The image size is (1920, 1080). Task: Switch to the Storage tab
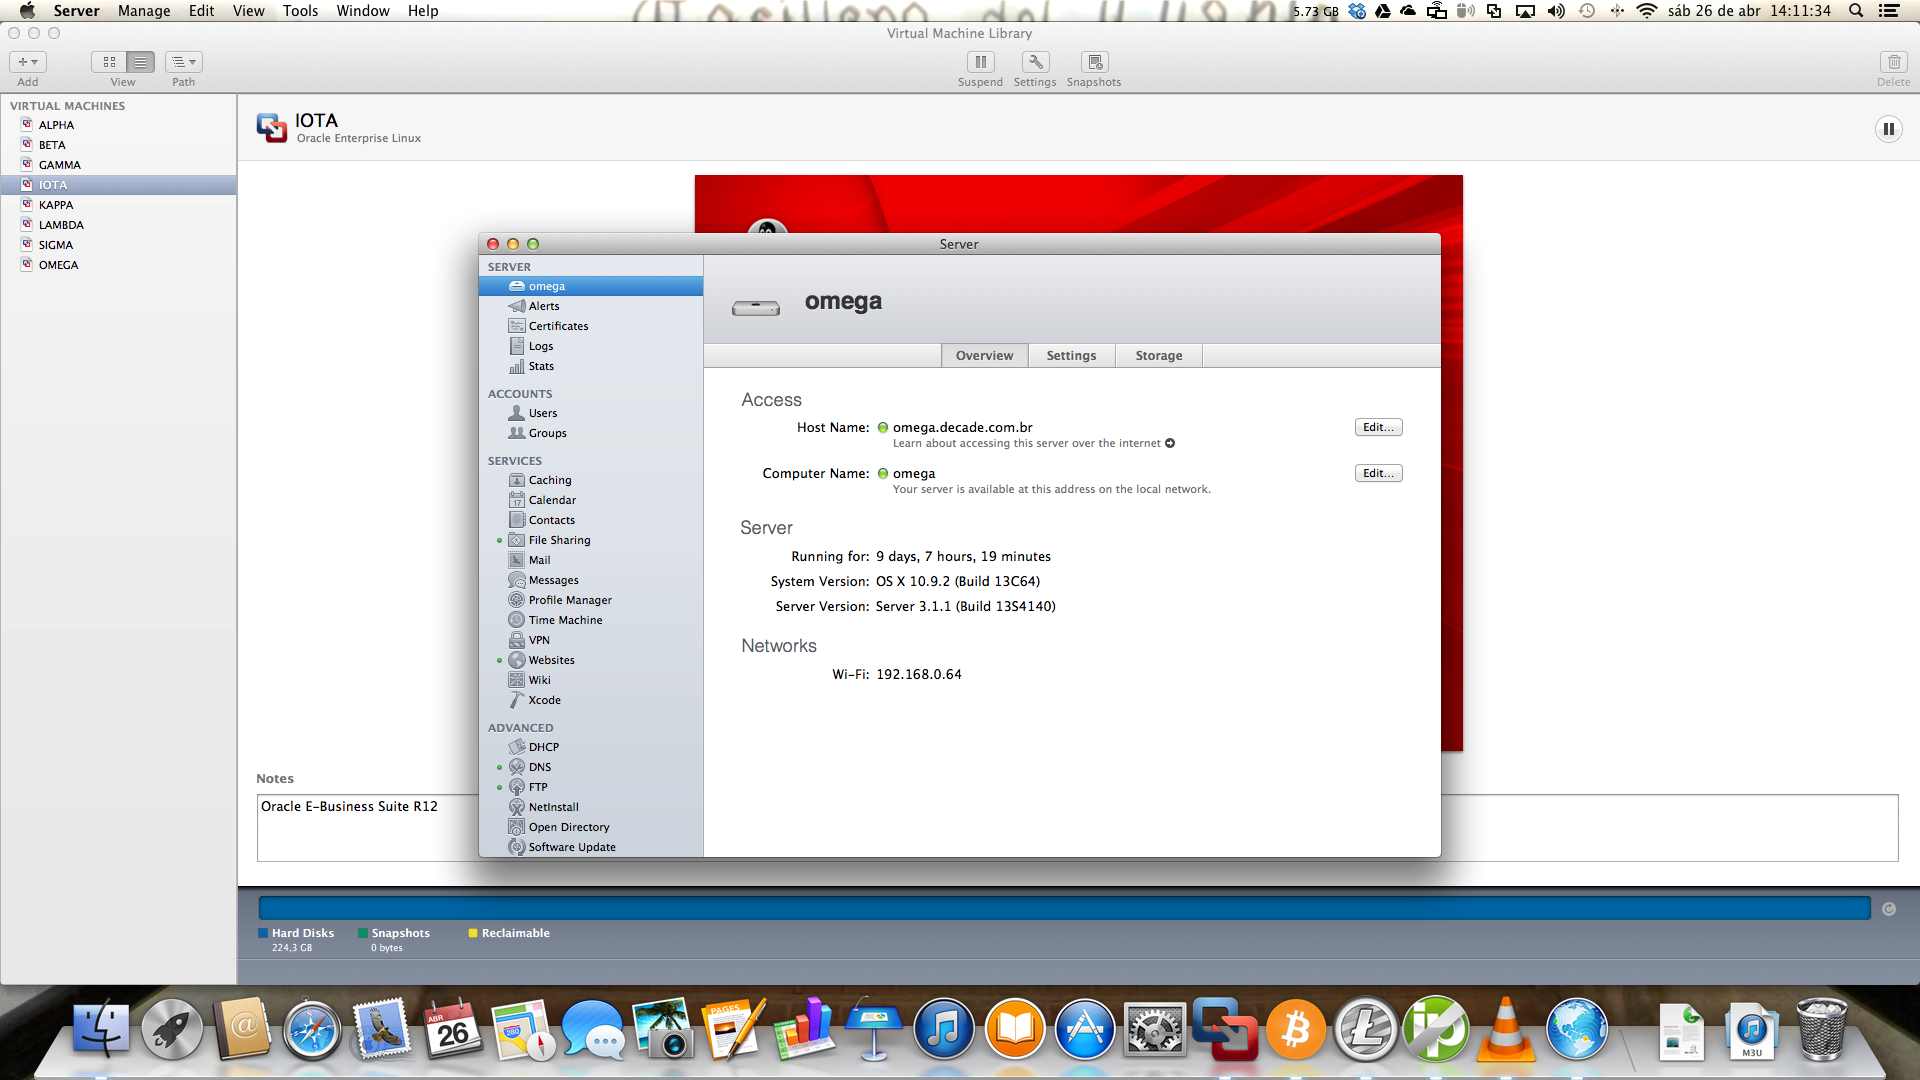(x=1158, y=356)
